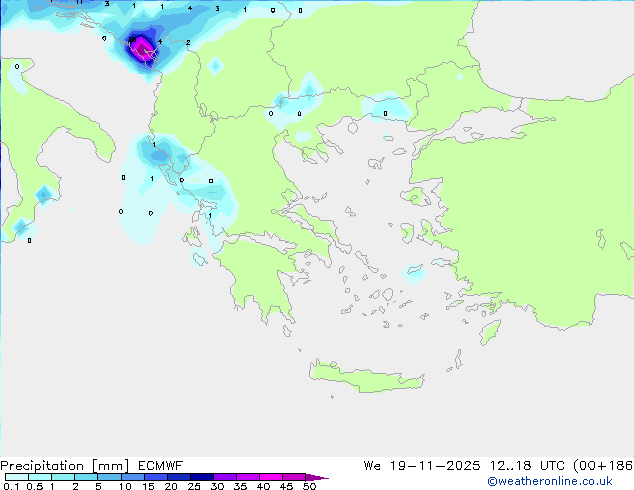Image resolution: width=634 pixels, height=490 pixels.
Task: Click the 45–50 mm legend swatch
Action: (294, 477)
